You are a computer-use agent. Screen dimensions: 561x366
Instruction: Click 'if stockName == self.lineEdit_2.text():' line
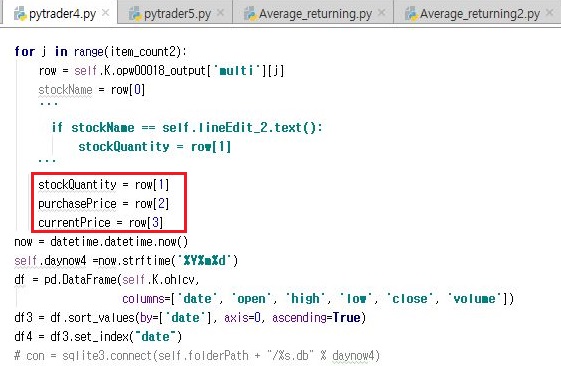187,127
